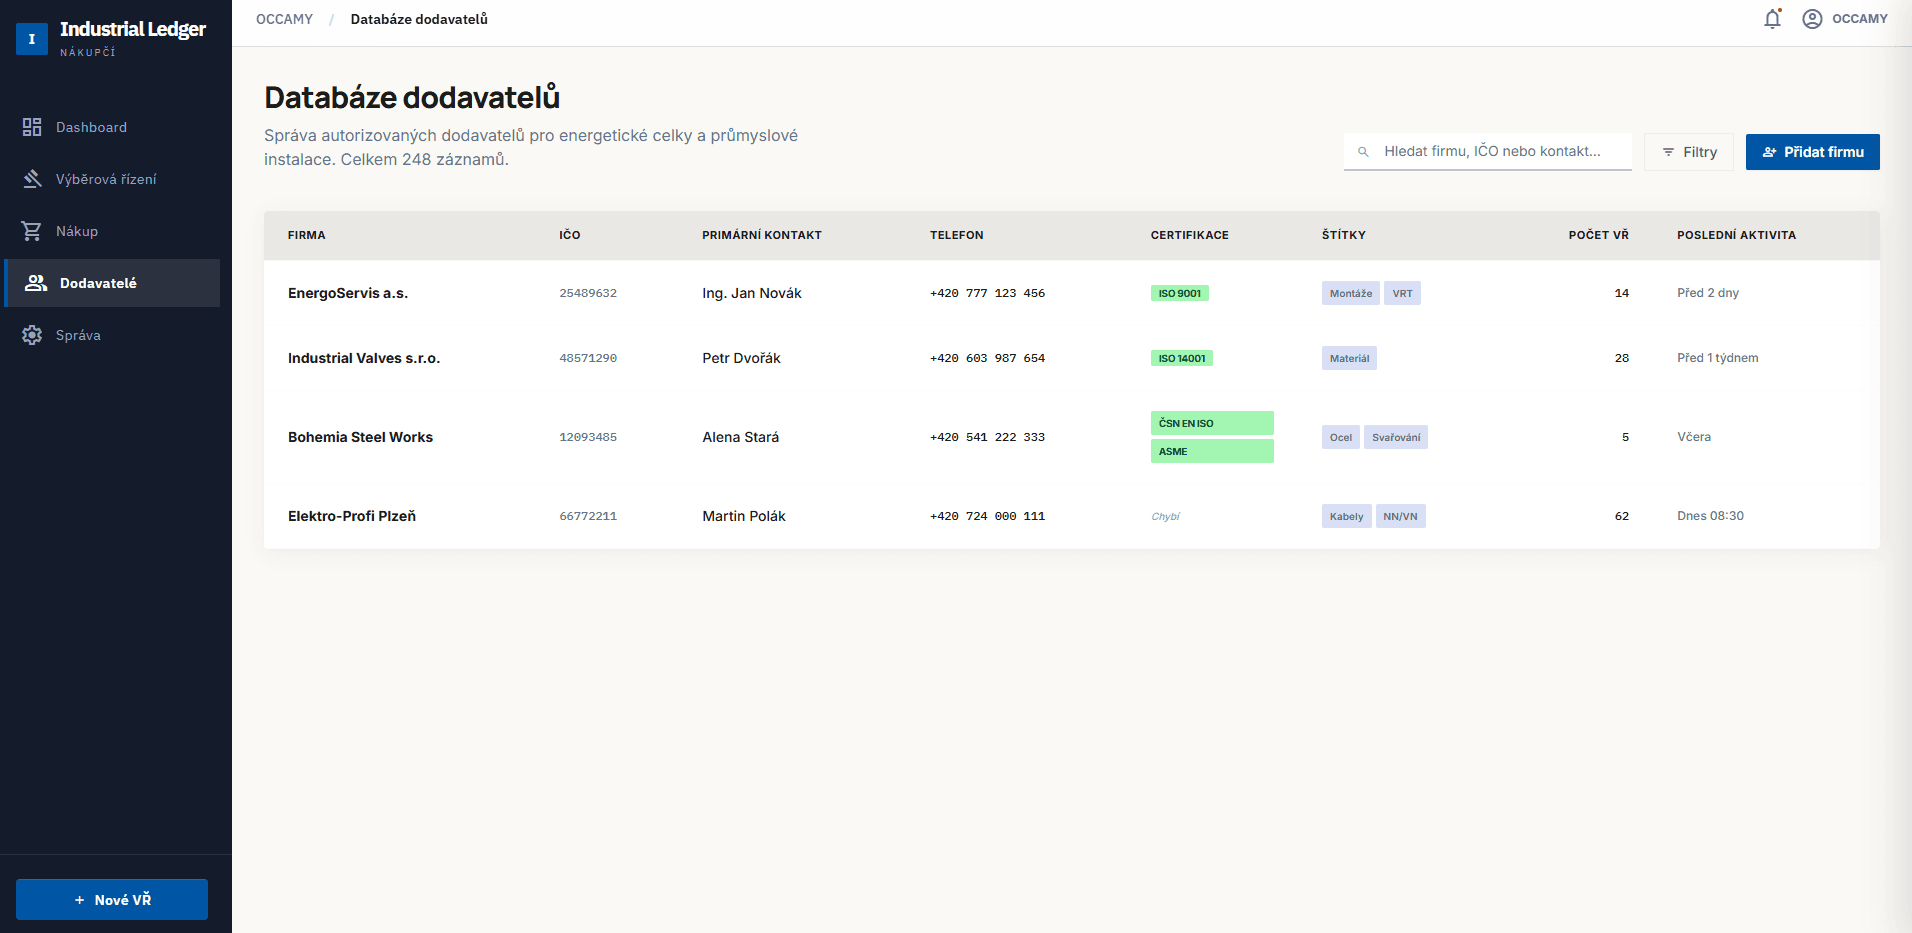Click the shopping cart Nákup icon
This screenshot has height=933, width=1912.
coord(32,231)
